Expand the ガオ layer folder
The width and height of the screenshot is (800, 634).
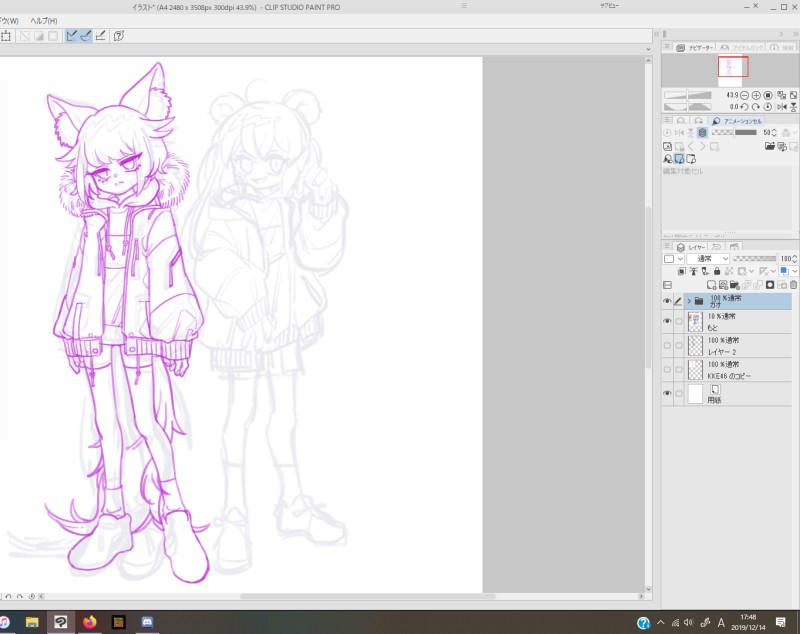(x=688, y=300)
